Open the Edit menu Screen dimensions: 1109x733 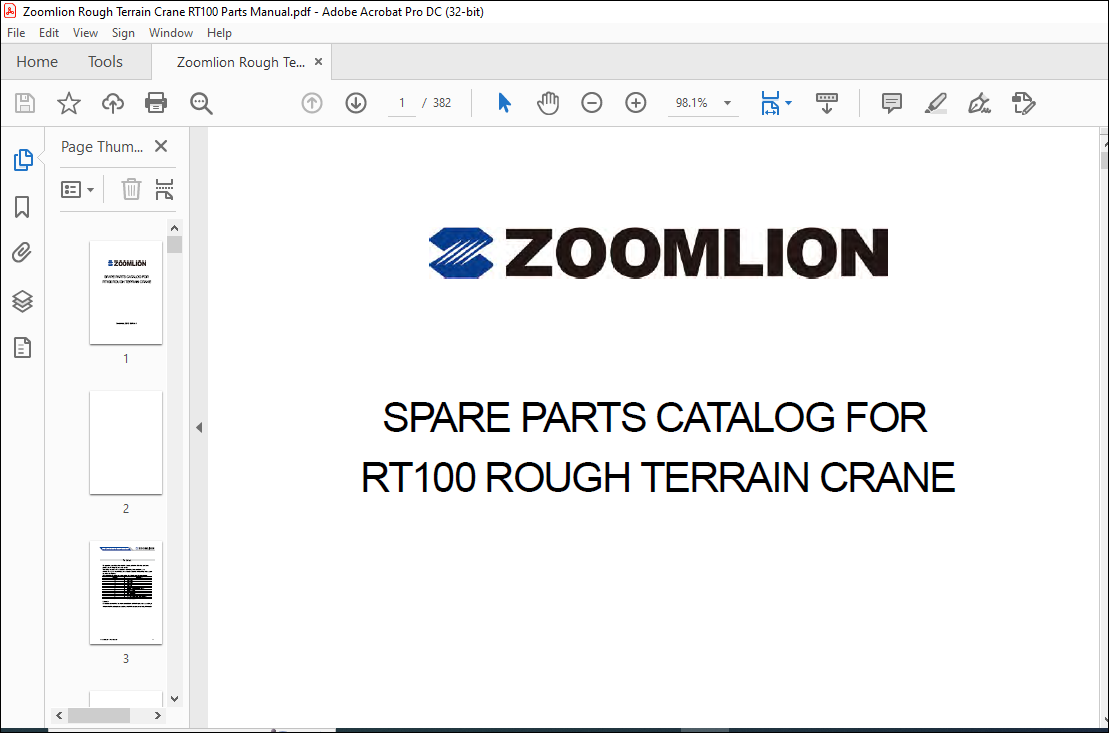49,33
